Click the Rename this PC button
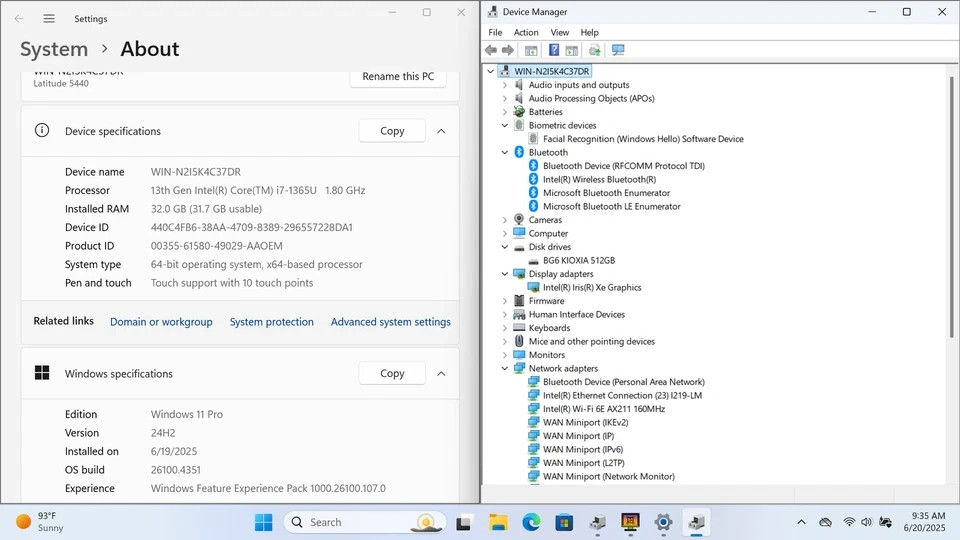The image size is (960, 540). 398,77
